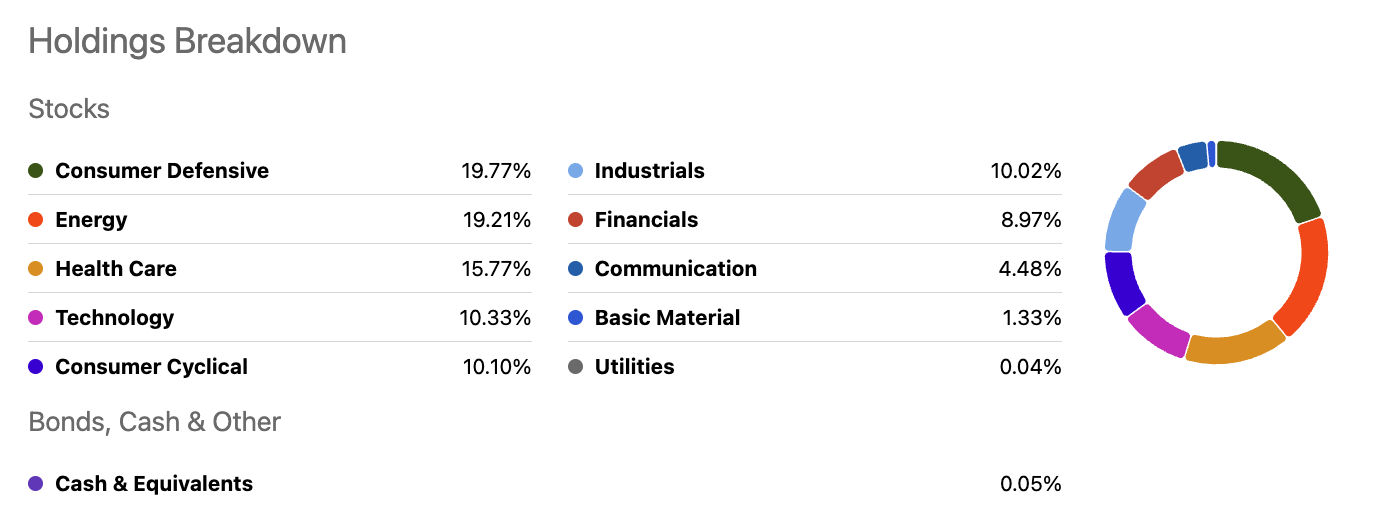Click the Consumer Cyclical label
Image resolution: width=1386 pixels, height=525 pixels.
point(151,367)
